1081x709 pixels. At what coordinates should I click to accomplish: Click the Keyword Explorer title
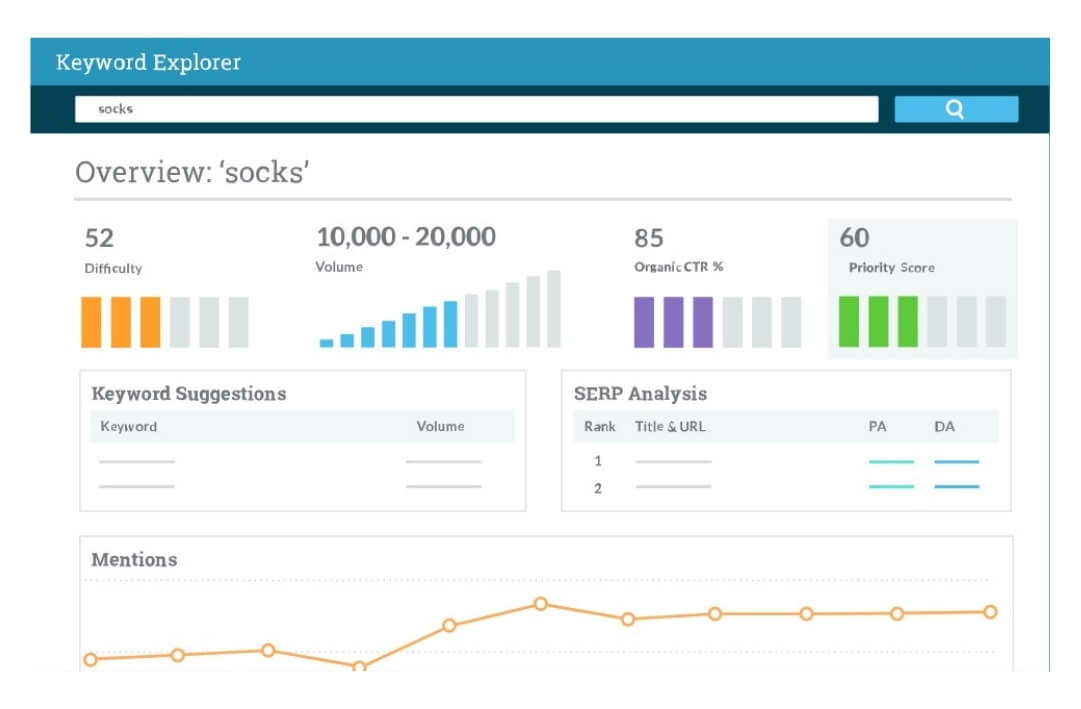tap(148, 62)
